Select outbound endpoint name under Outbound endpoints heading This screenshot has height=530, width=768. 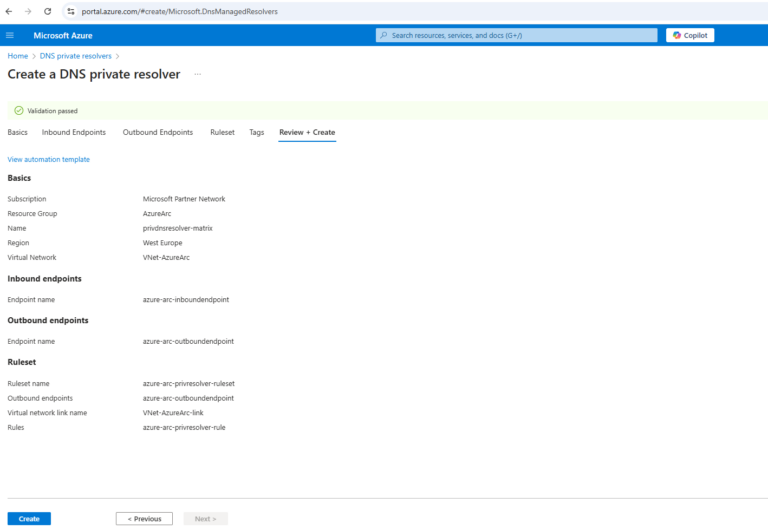(x=188, y=341)
